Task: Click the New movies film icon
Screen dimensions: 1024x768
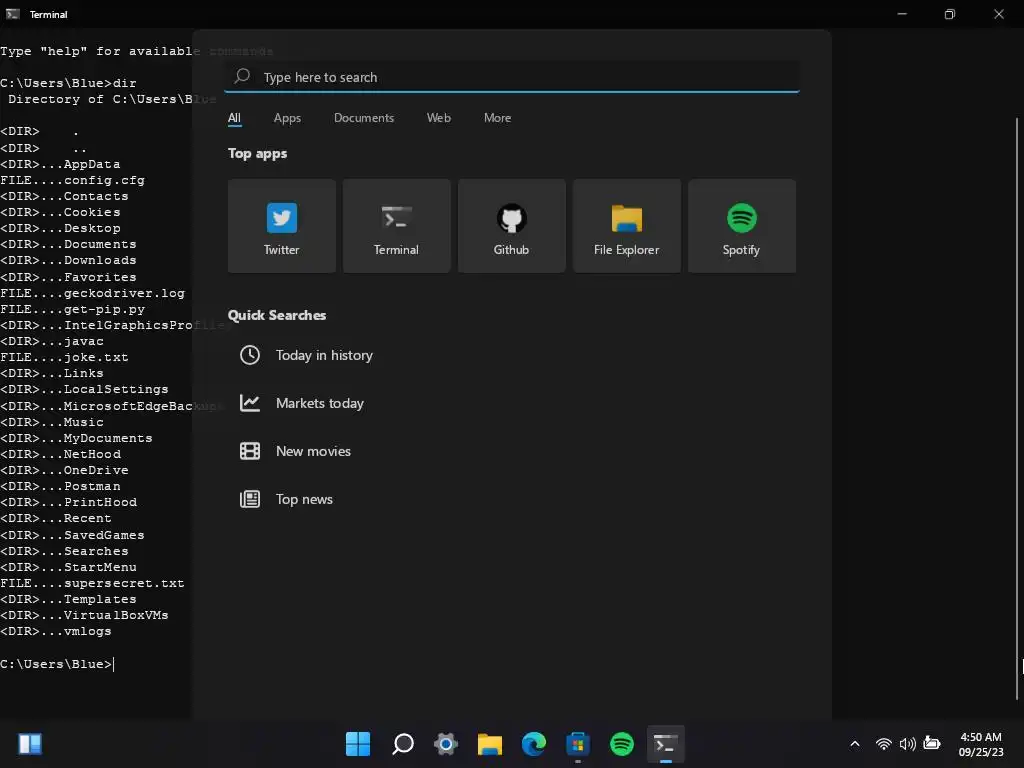Action: (x=249, y=451)
